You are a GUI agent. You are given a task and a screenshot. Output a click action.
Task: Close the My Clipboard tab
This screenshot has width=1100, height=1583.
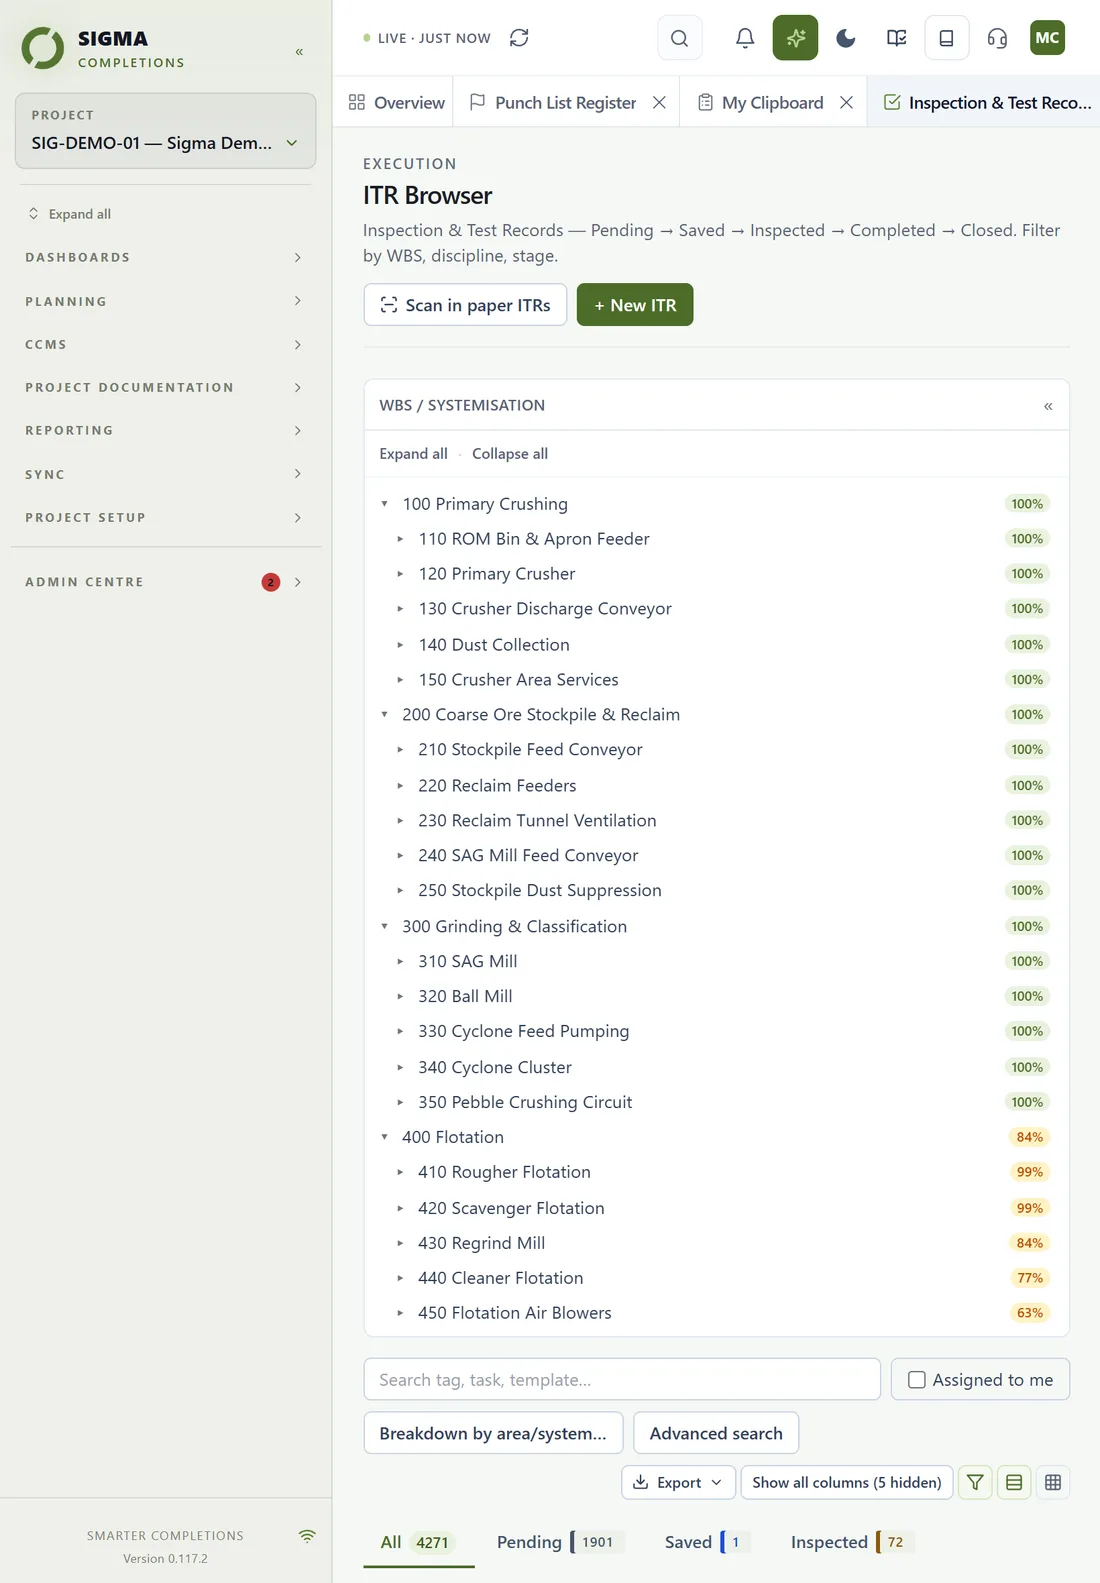[x=846, y=102]
